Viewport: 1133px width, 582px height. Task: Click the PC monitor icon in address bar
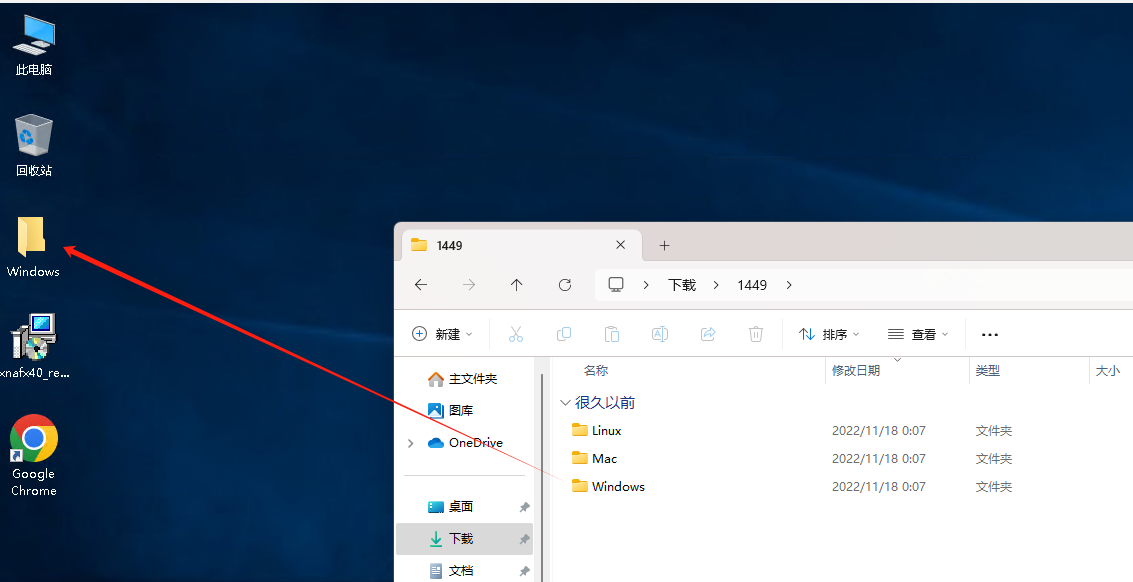coord(616,285)
